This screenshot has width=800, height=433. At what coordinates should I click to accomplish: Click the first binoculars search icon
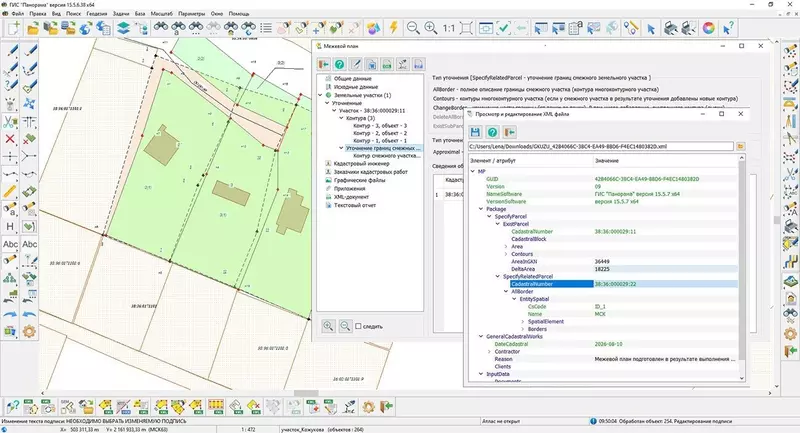161,28
